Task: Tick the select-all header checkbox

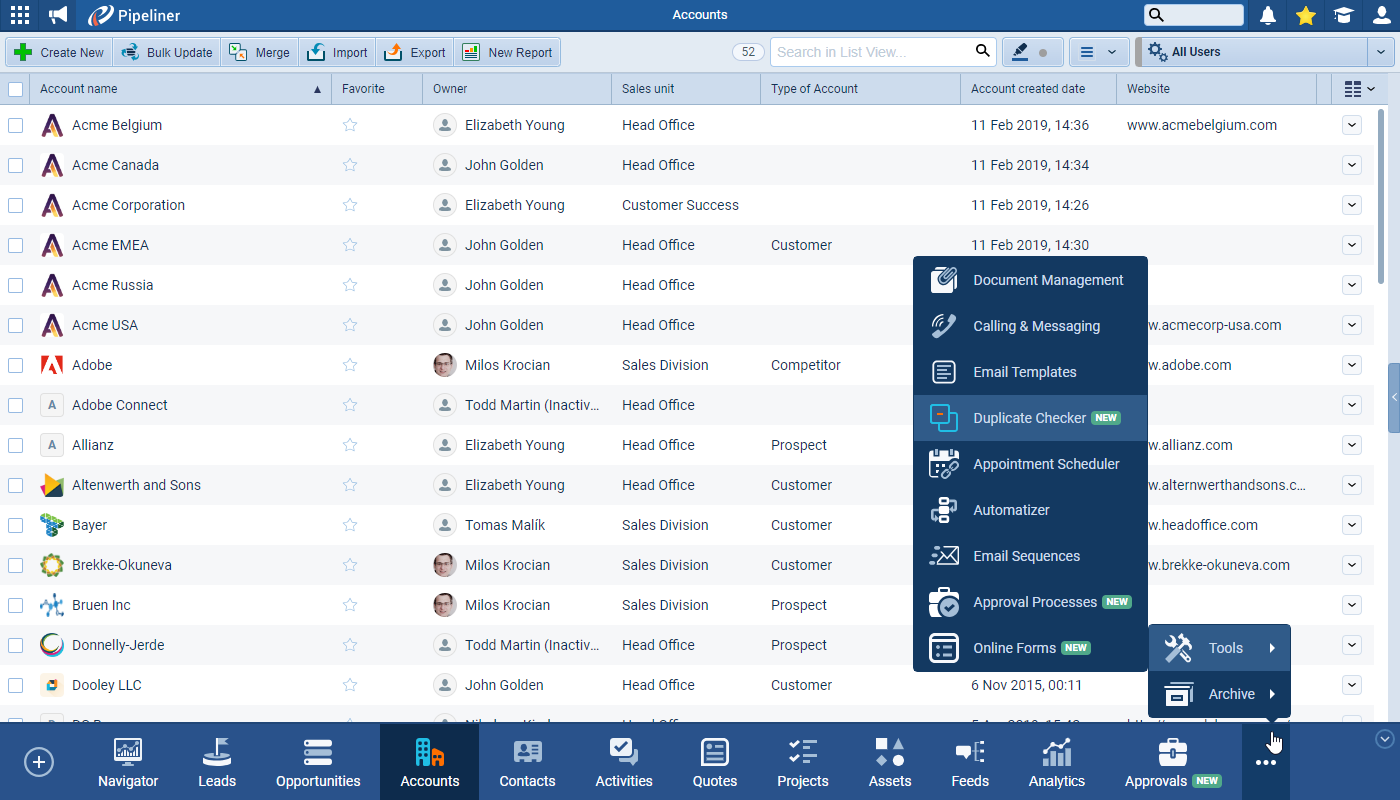Action: tap(16, 89)
